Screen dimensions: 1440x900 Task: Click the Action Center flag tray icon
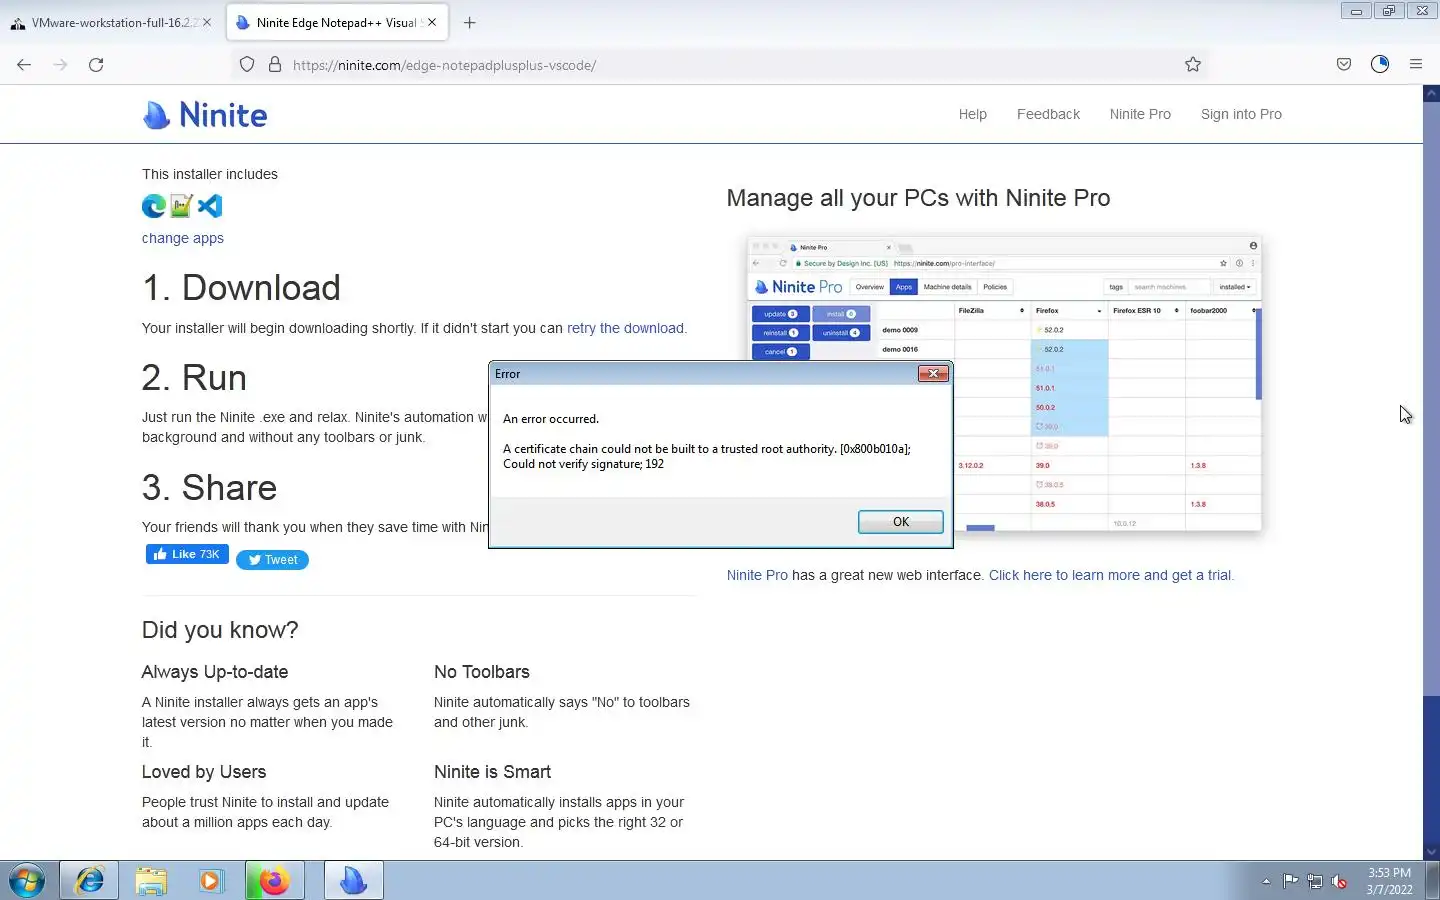1290,881
